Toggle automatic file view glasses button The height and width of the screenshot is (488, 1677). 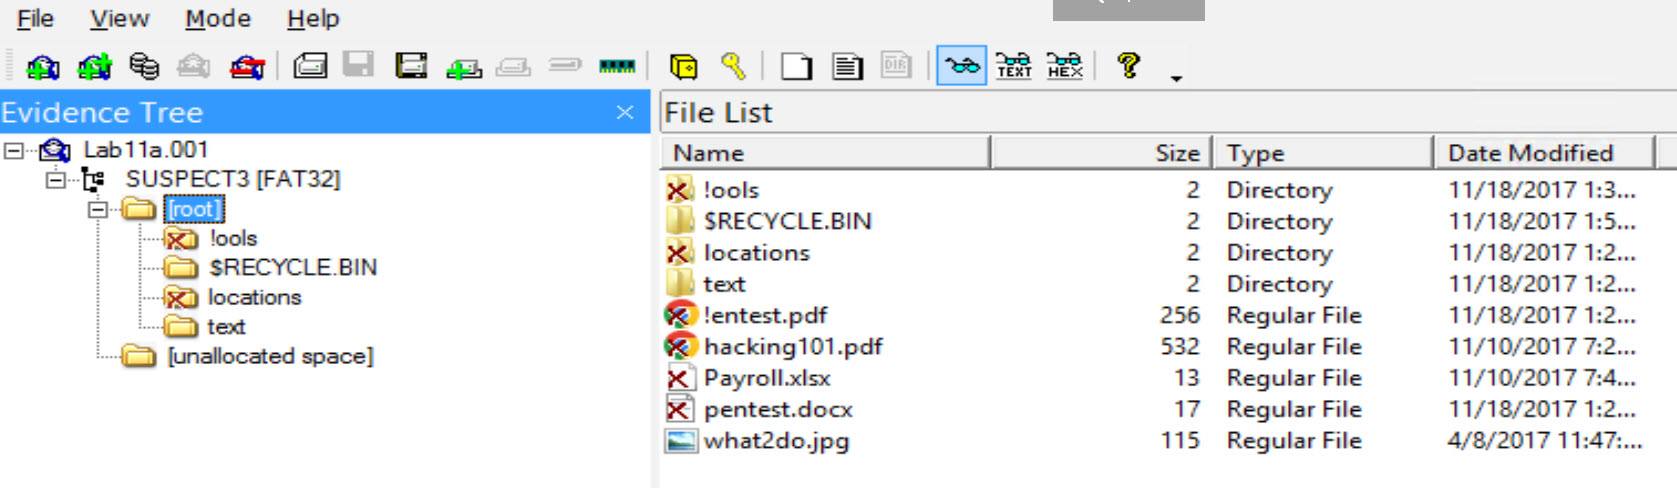962,66
